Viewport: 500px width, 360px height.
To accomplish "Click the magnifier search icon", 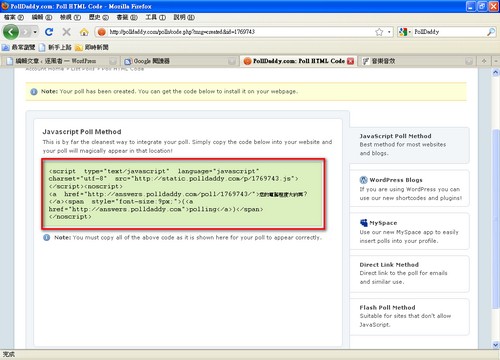I will (x=491, y=32).
